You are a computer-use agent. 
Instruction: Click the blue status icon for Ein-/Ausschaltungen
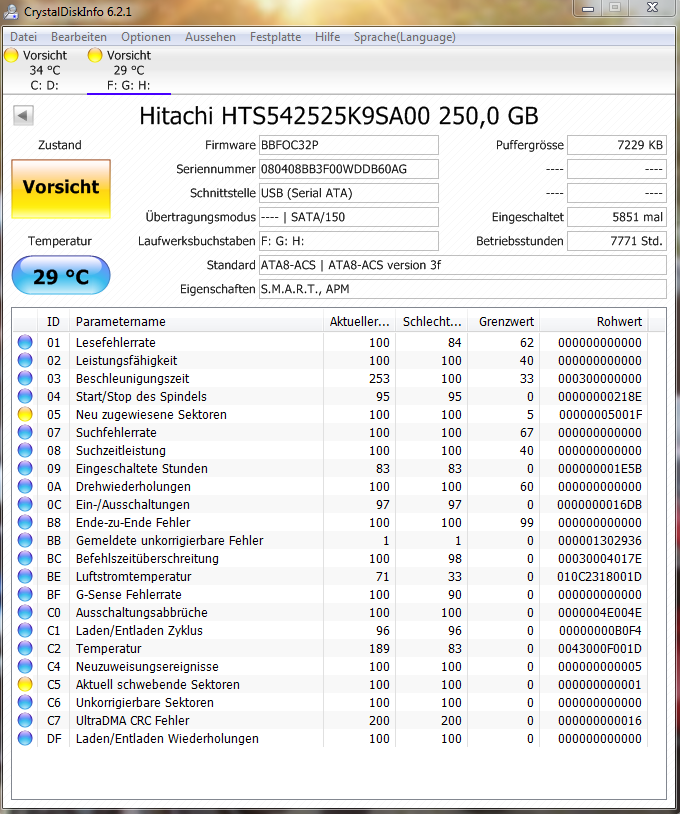[x=25, y=504]
